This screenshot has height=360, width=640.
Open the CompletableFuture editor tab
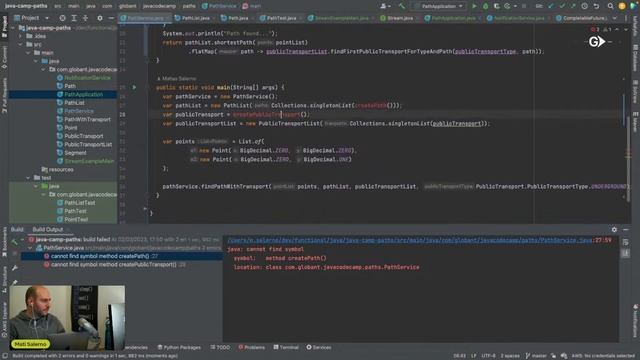click(x=581, y=18)
